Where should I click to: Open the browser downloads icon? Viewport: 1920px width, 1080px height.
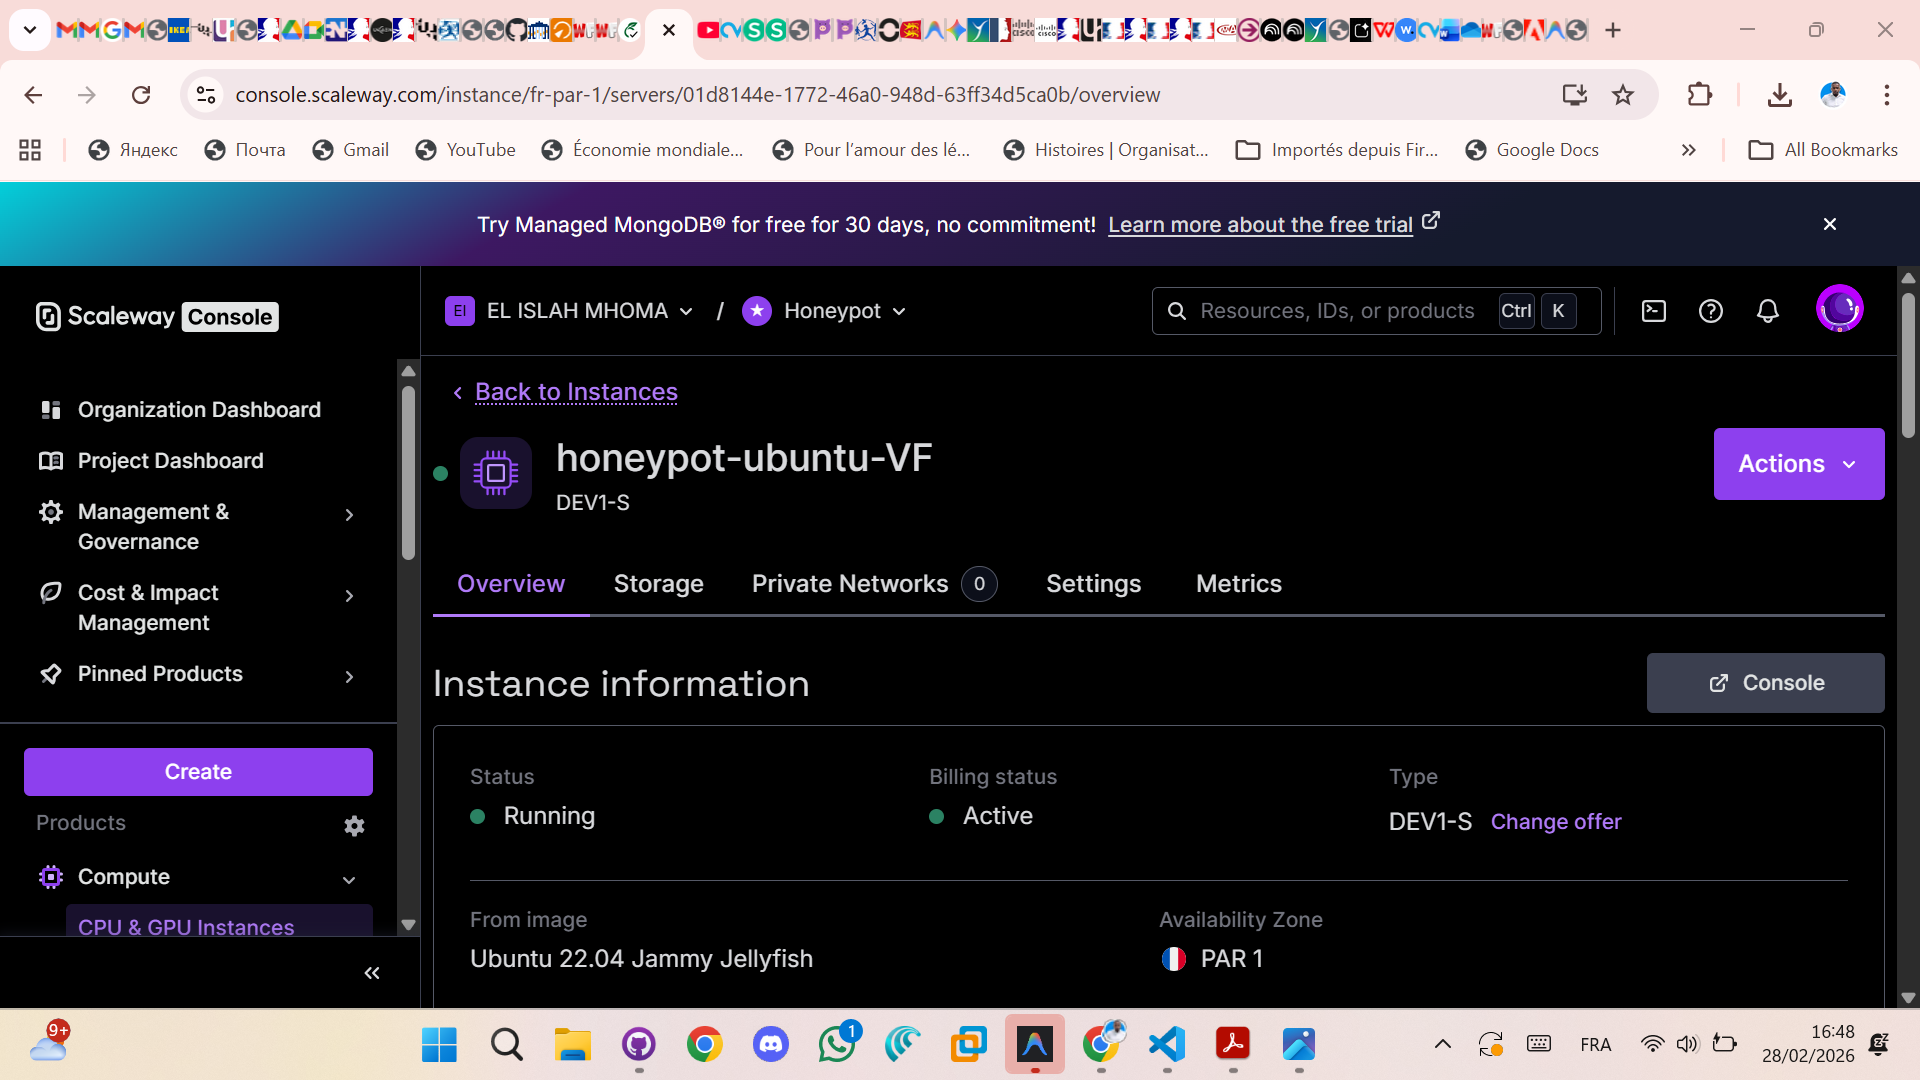click(1780, 95)
